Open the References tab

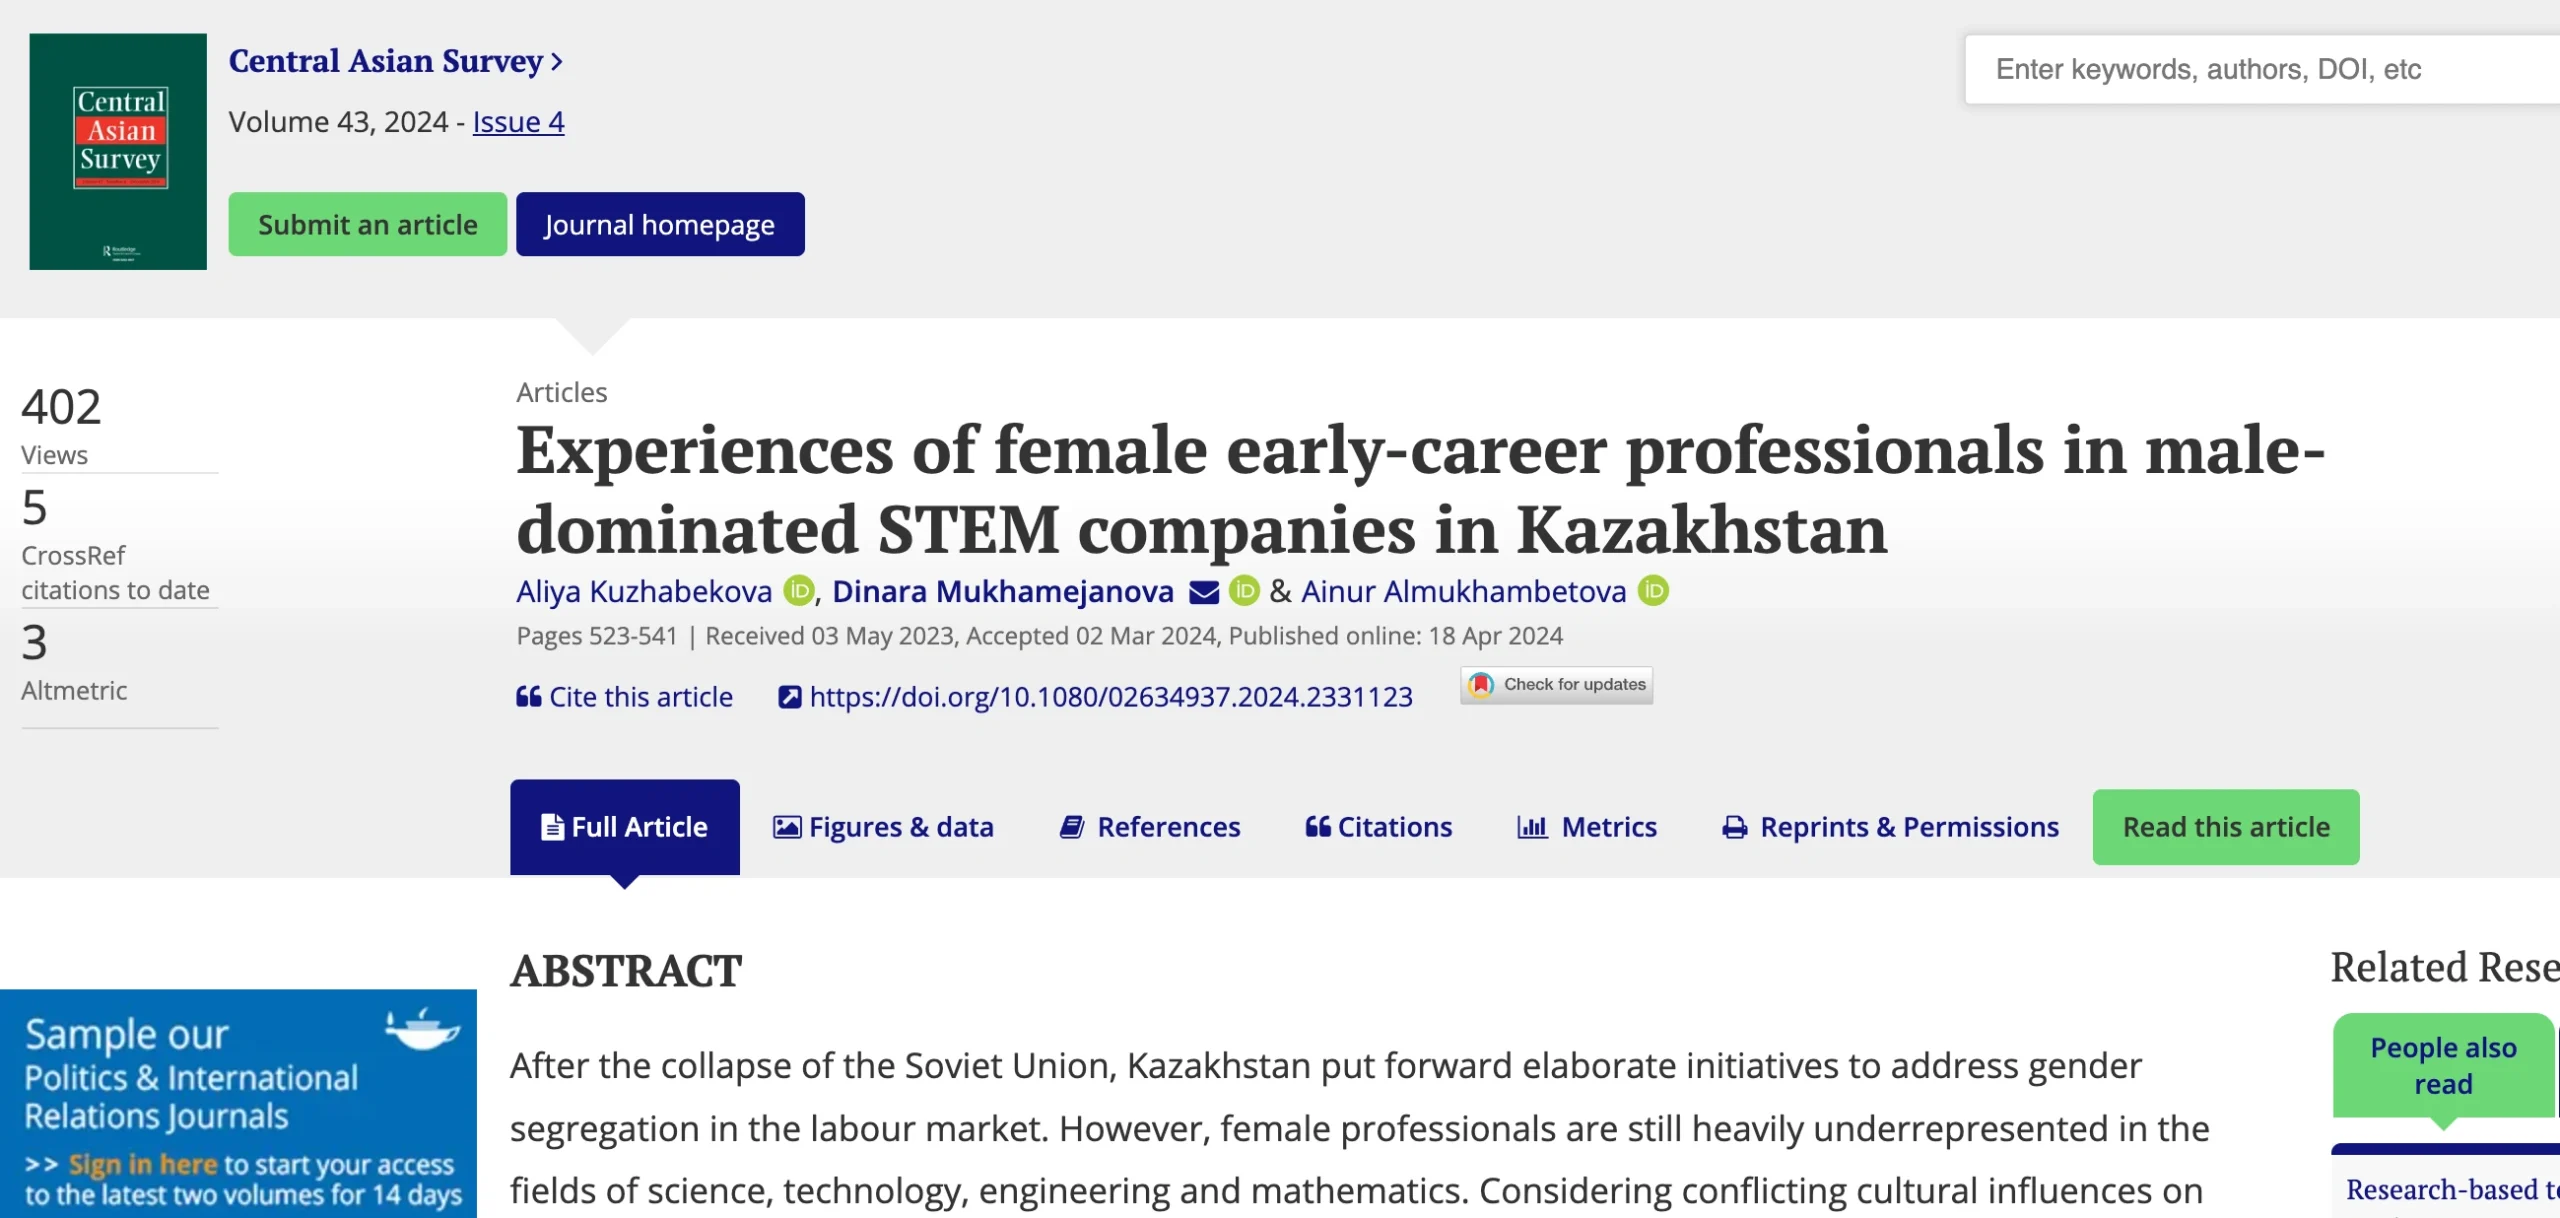click(1150, 827)
